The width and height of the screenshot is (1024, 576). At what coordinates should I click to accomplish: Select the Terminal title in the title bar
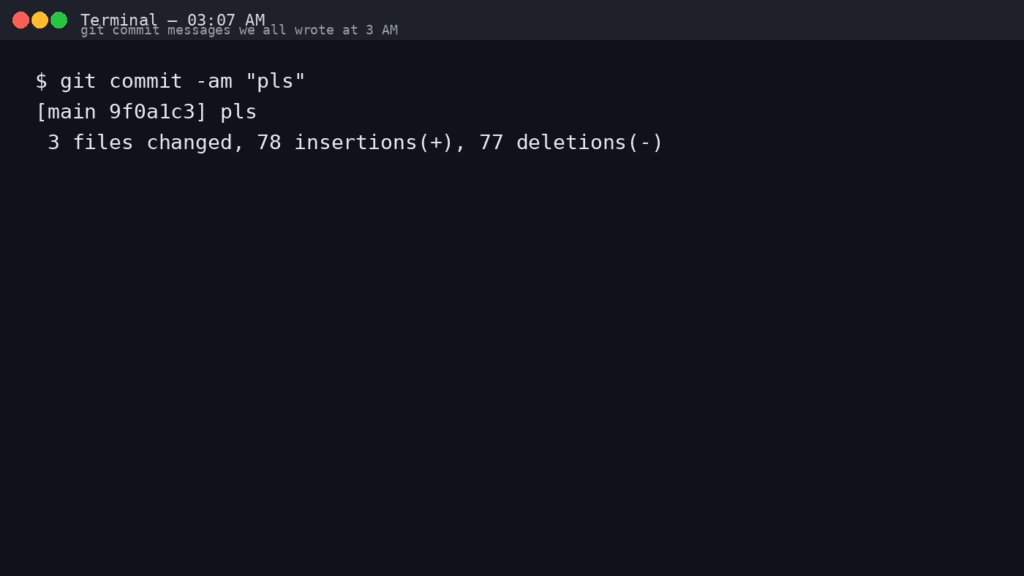[x=119, y=18]
